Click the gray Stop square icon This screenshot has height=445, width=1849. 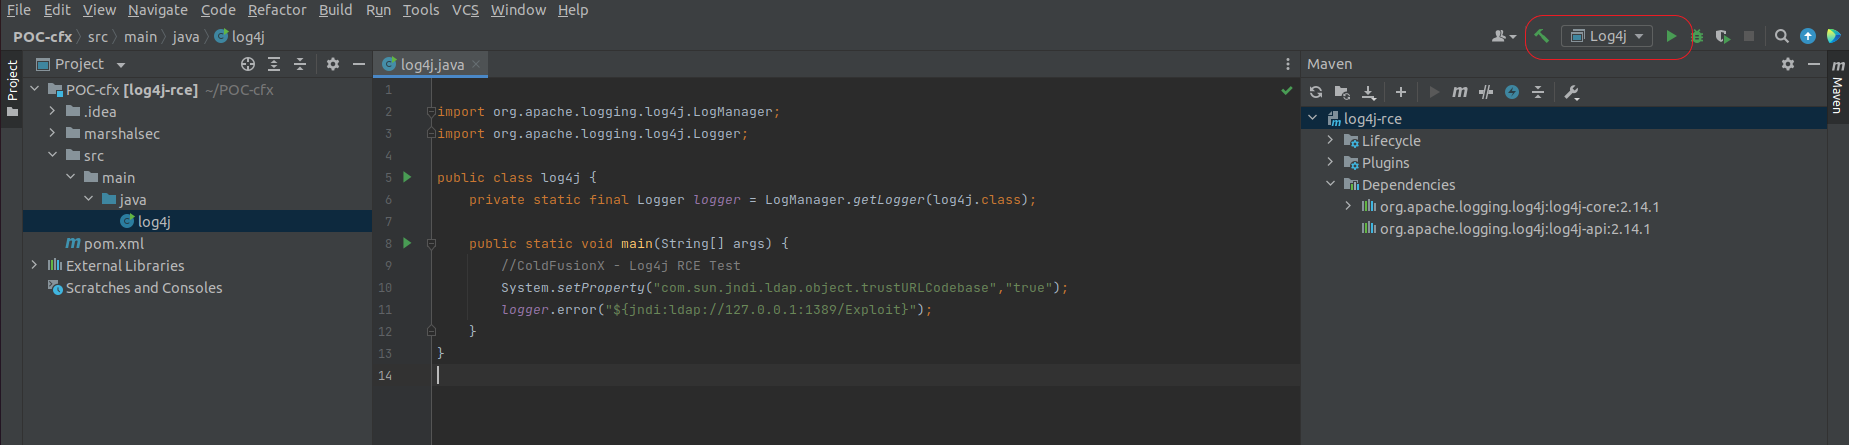tap(1749, 36)
